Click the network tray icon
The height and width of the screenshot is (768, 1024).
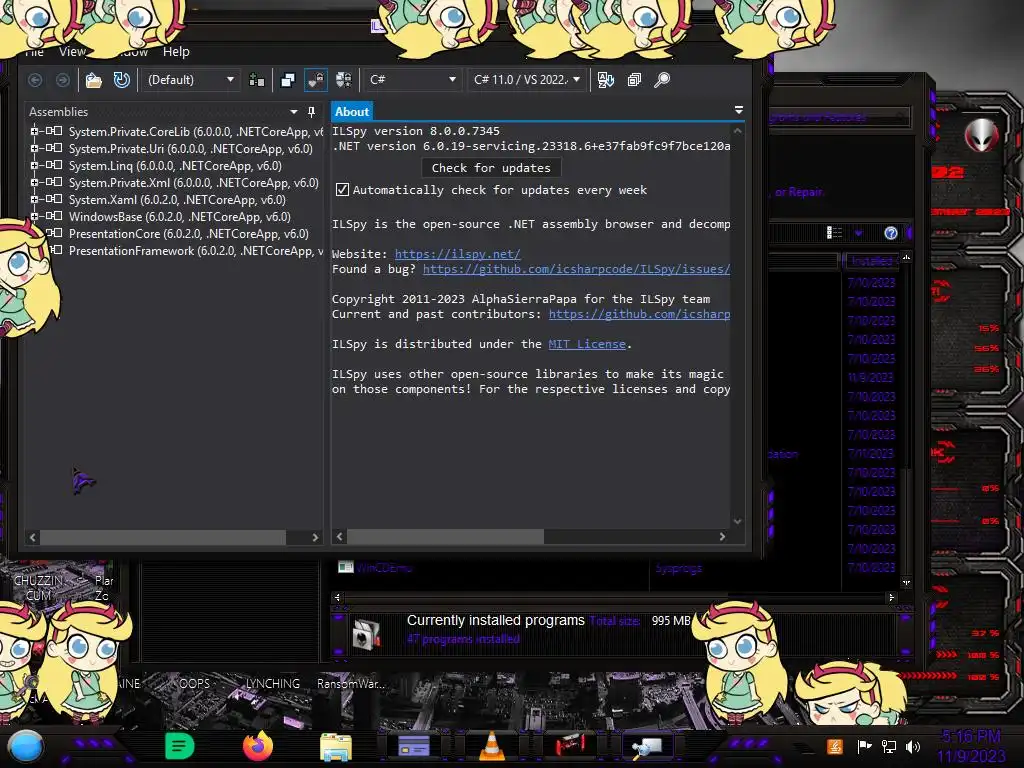click(x=889, y=746)
